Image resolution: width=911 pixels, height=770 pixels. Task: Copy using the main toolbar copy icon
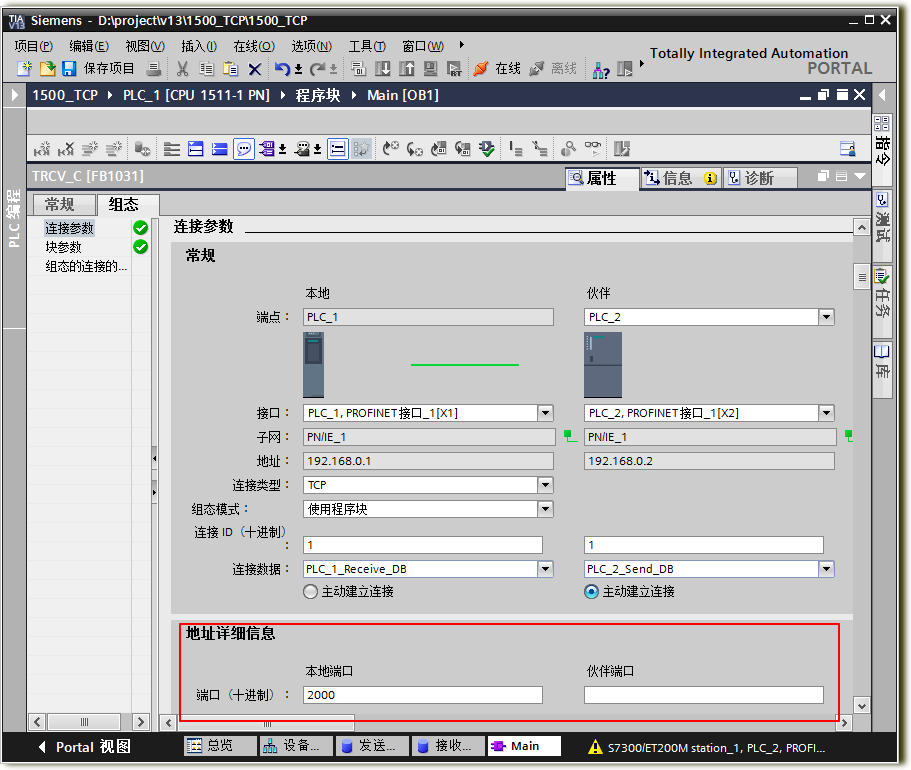(x=206, y=69)
